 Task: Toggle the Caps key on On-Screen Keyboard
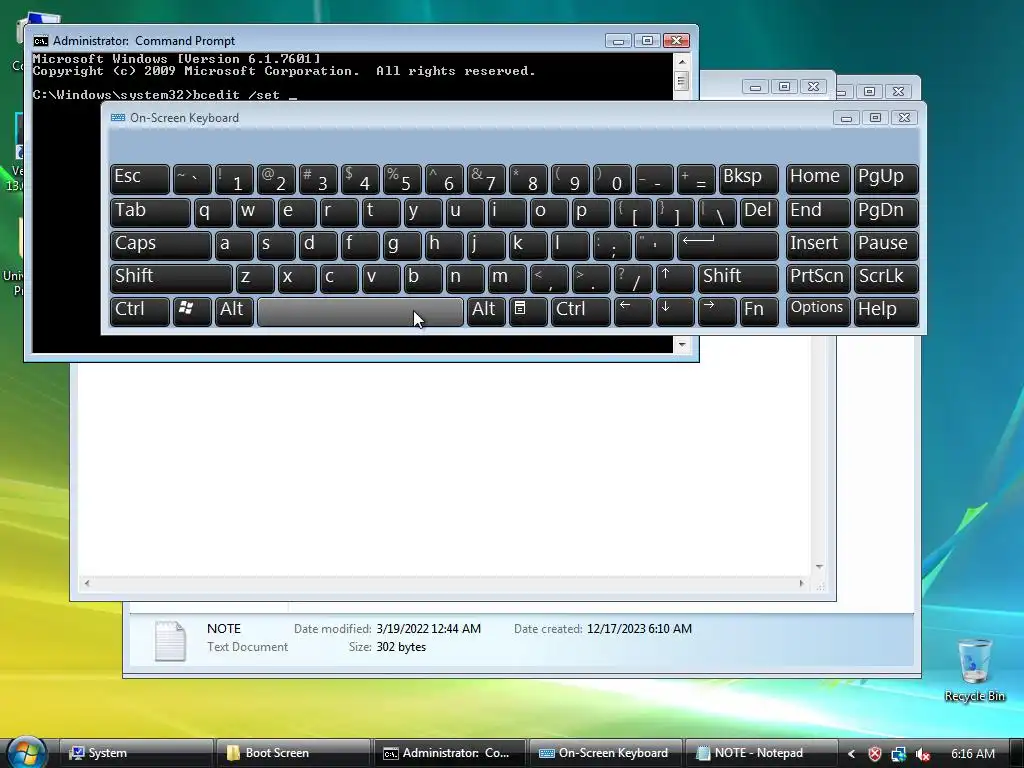coord(161,246)
